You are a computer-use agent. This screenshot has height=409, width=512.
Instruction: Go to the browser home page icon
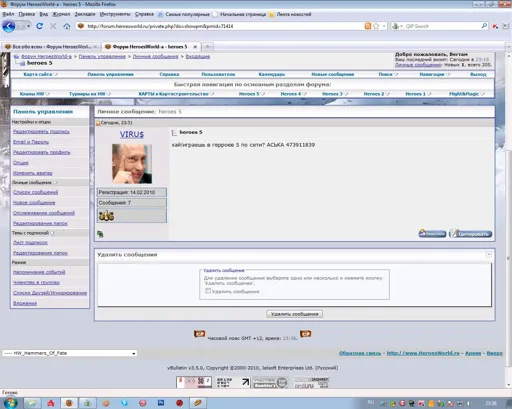(67, 26)
